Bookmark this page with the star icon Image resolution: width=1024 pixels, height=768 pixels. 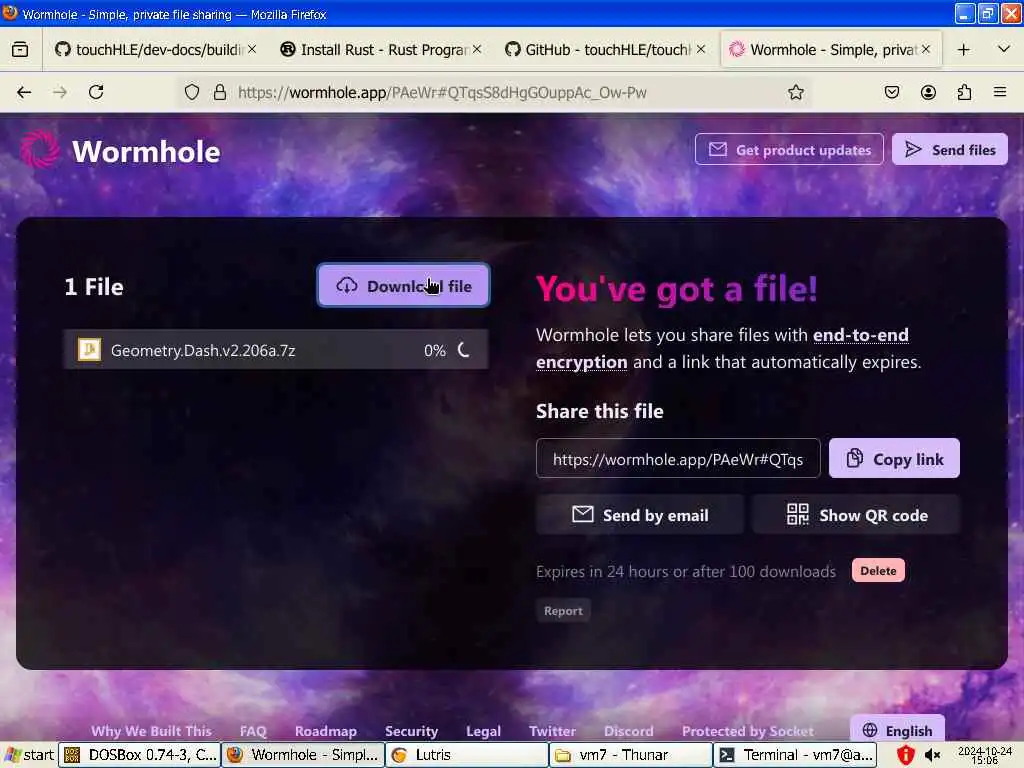pyautogui.click(x=795, y=92)
